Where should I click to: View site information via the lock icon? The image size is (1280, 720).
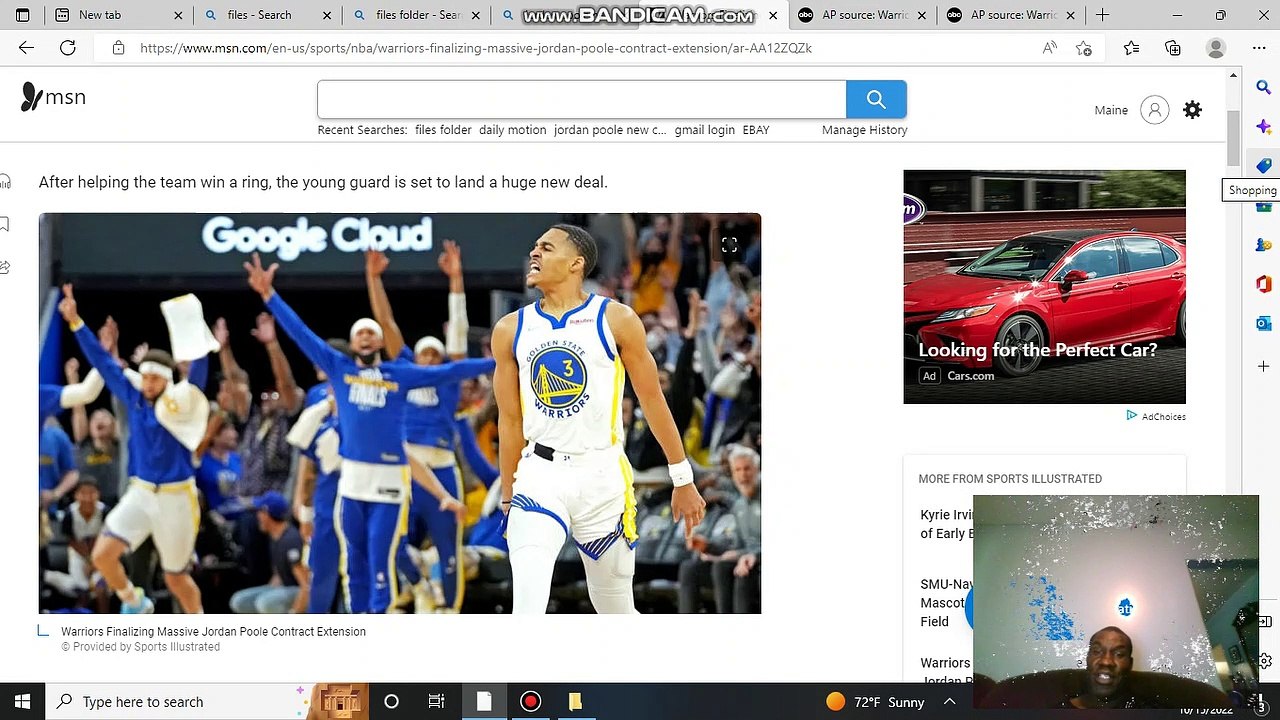pyautogui.click(x=118, y=48)
